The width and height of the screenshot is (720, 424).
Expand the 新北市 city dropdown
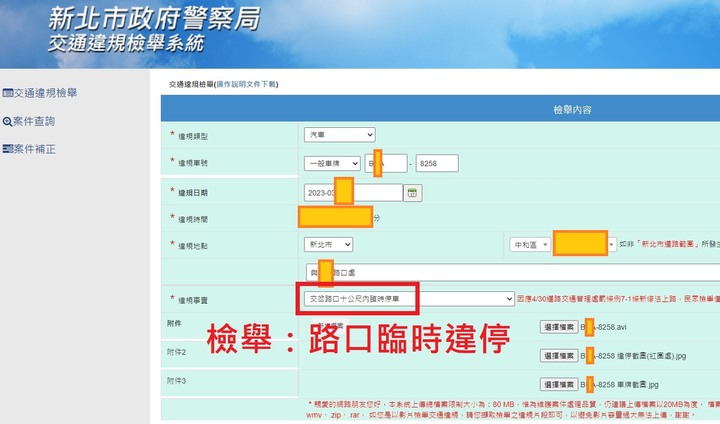[x=328, y=244]
